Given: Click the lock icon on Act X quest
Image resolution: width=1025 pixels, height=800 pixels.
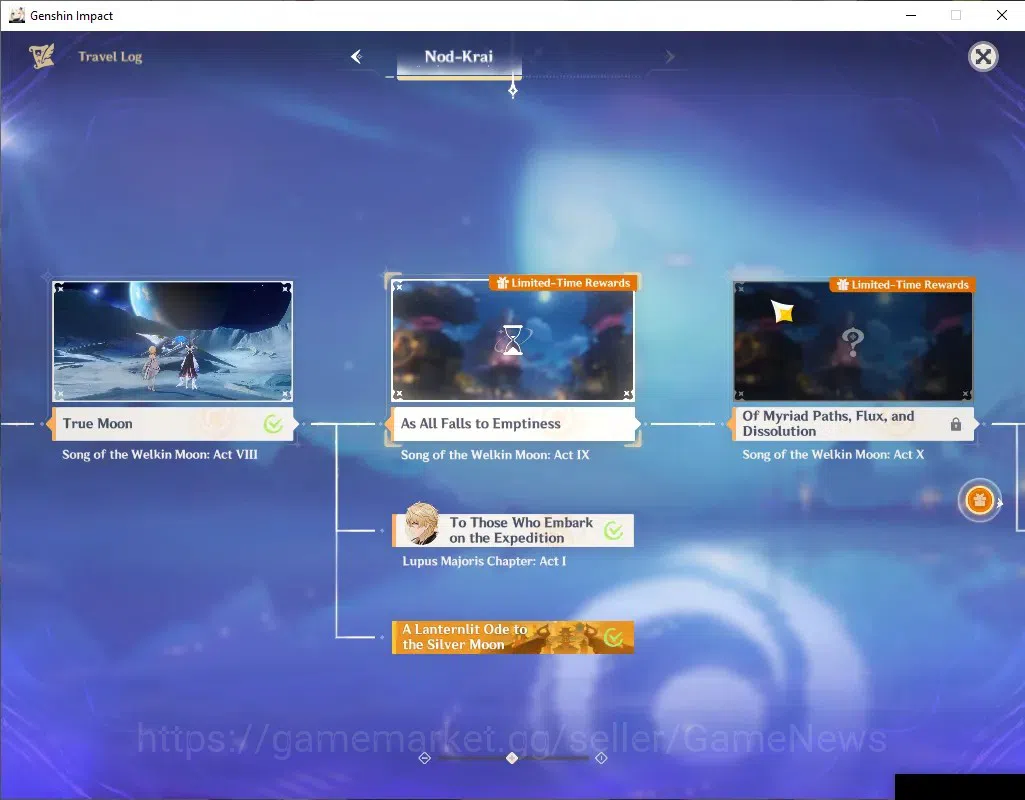Looking at the screenshot, I should [x=956, y=424].
